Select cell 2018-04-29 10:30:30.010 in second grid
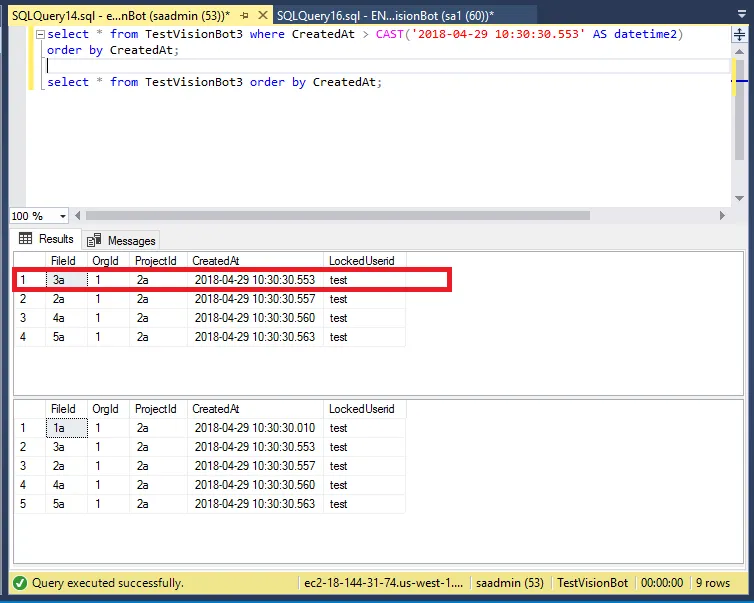The image size is (754, 603). click(x=255, y=428)
